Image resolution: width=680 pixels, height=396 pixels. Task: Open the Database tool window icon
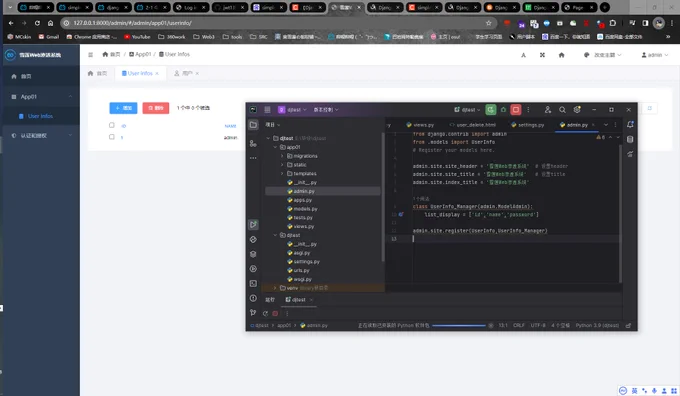point(630,139)
